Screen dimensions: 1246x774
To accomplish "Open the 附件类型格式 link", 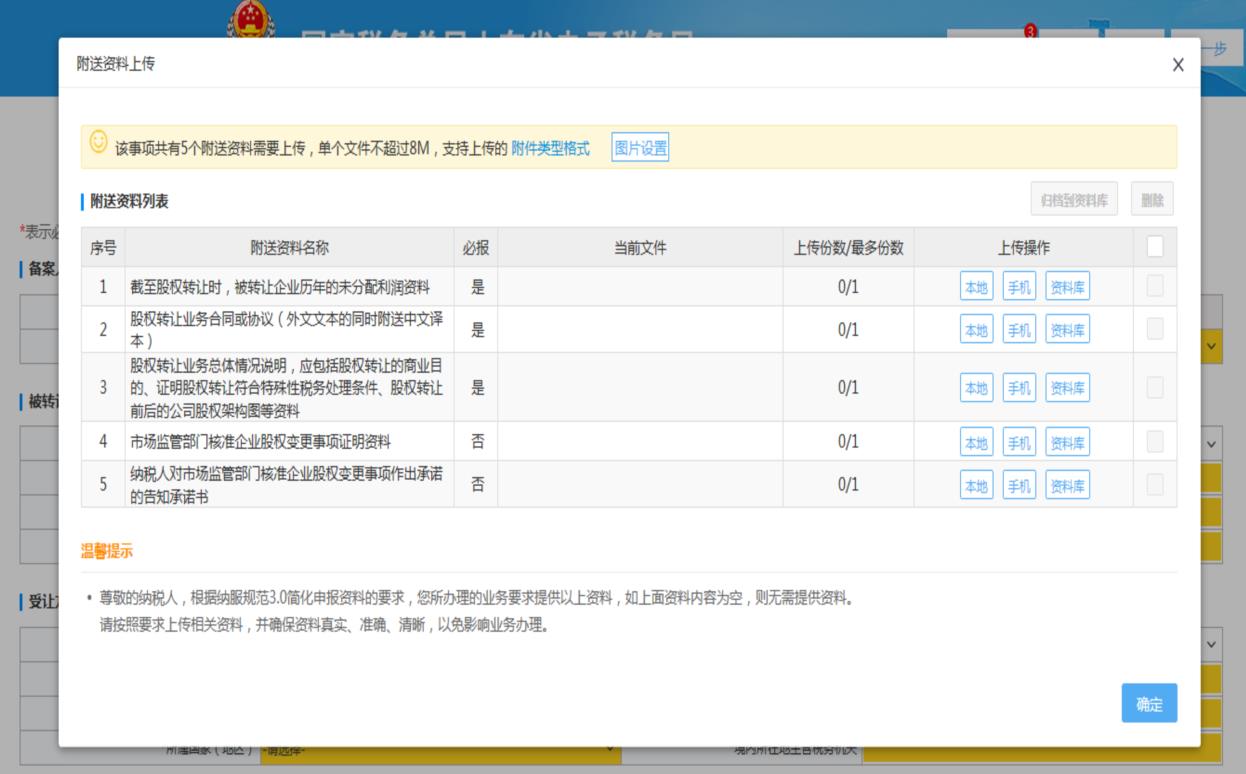I will [x=550, y=149].
